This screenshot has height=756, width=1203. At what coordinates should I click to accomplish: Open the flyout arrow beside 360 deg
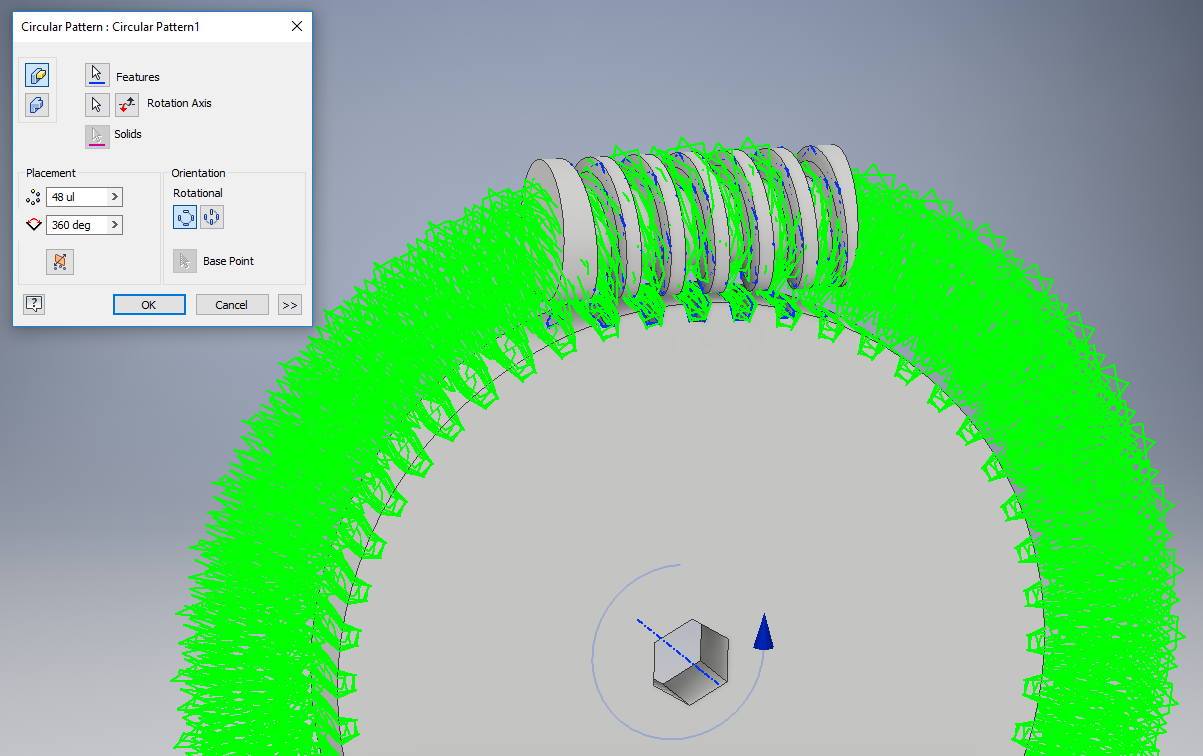pyautogui.click(x=115, y=225)
